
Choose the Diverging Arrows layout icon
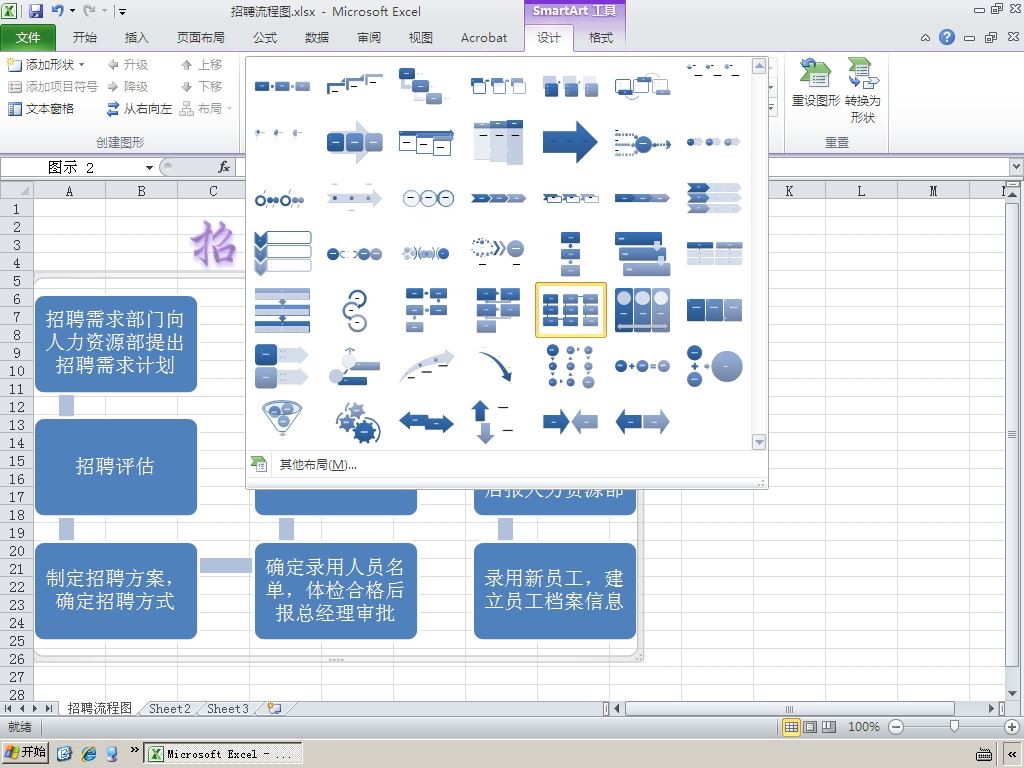642,421
